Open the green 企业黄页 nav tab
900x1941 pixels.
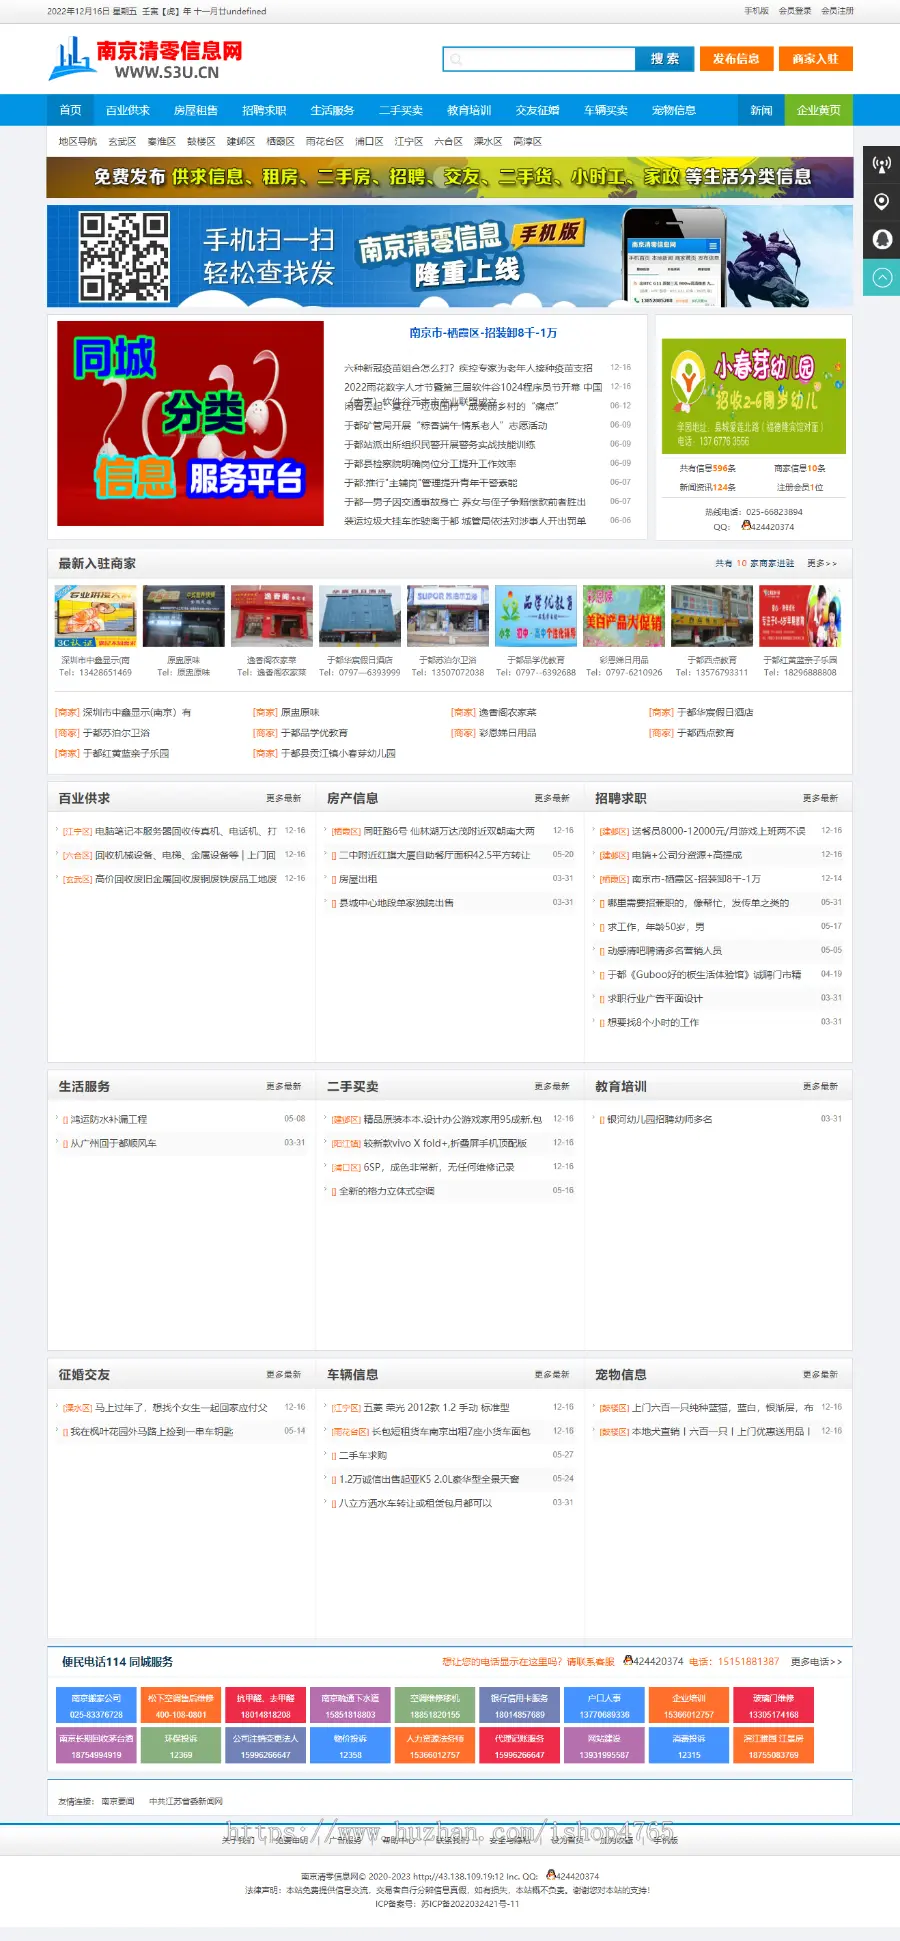[819, 110]
